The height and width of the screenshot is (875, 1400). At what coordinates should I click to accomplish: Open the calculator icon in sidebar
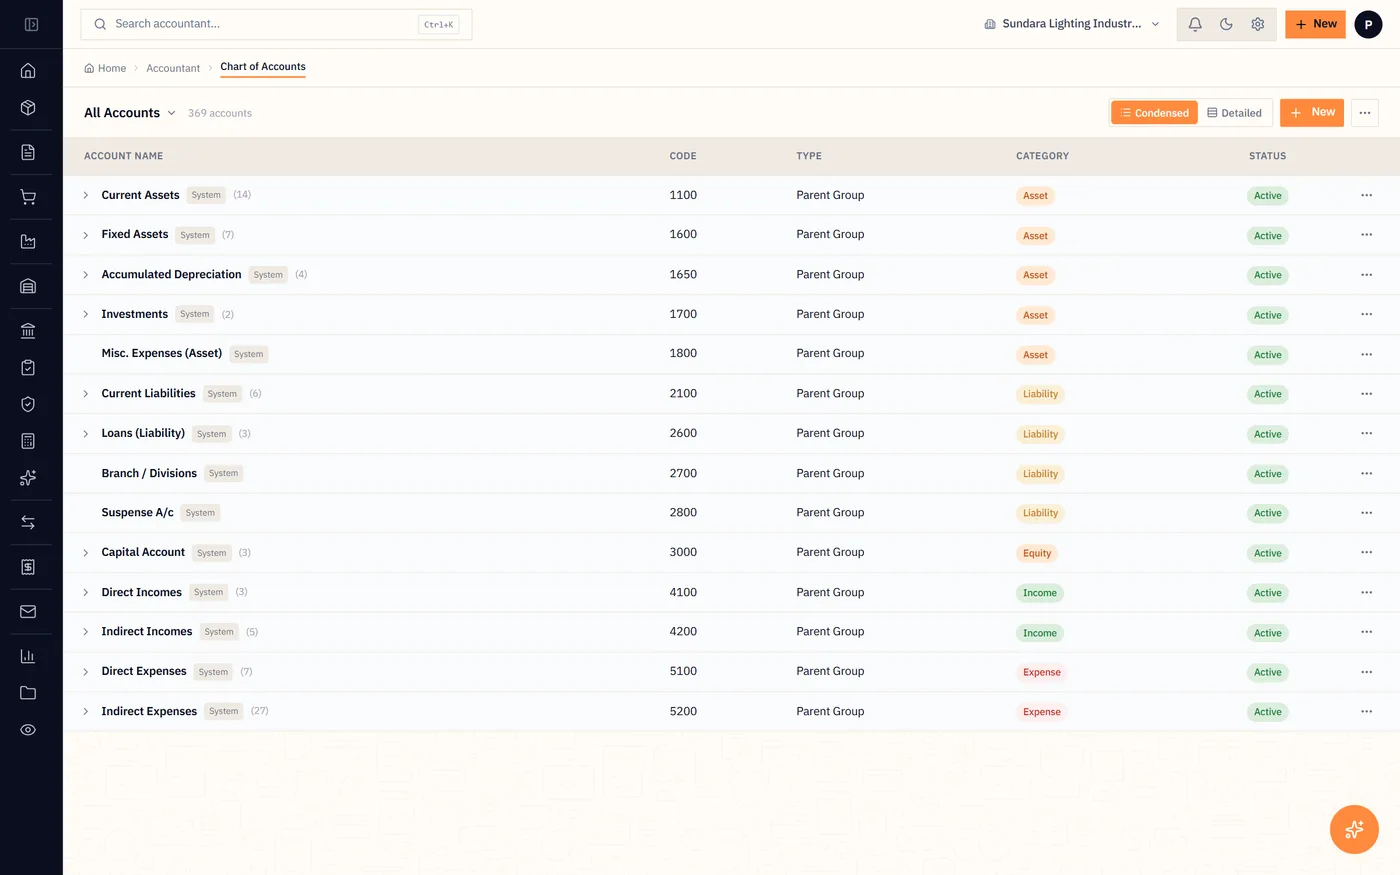28,441
